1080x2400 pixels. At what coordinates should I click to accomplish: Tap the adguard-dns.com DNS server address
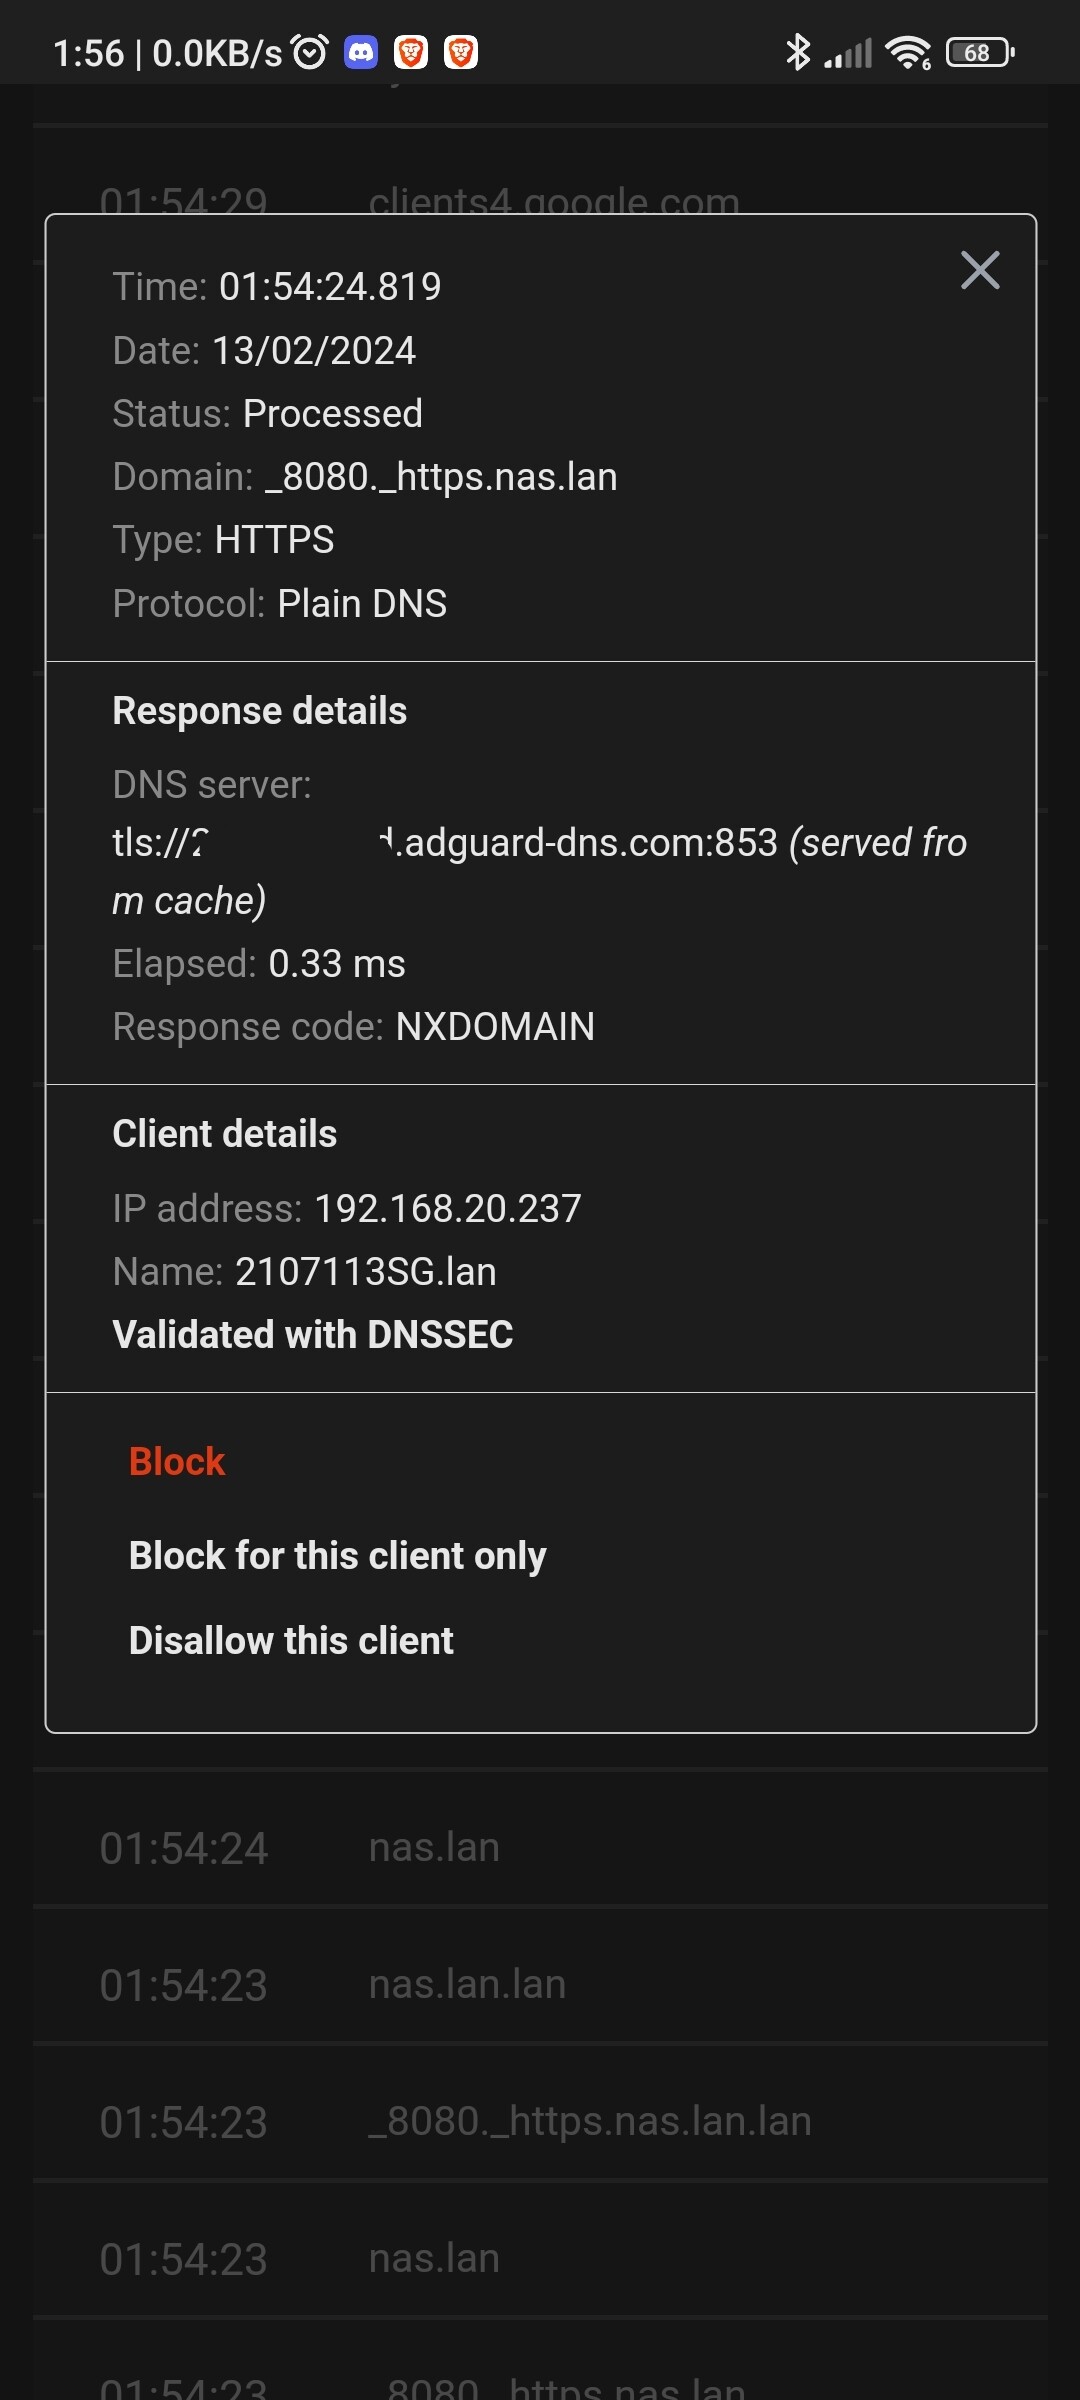point(580,843)
